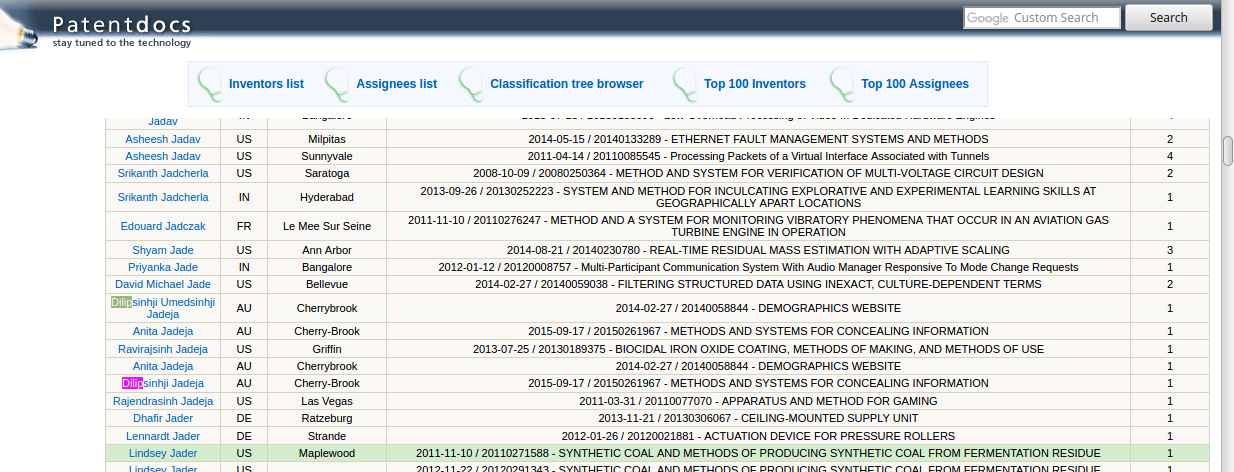Open inventor Dhafir Jader link
Screen dimensions: 1234x472
click(163, 418)
